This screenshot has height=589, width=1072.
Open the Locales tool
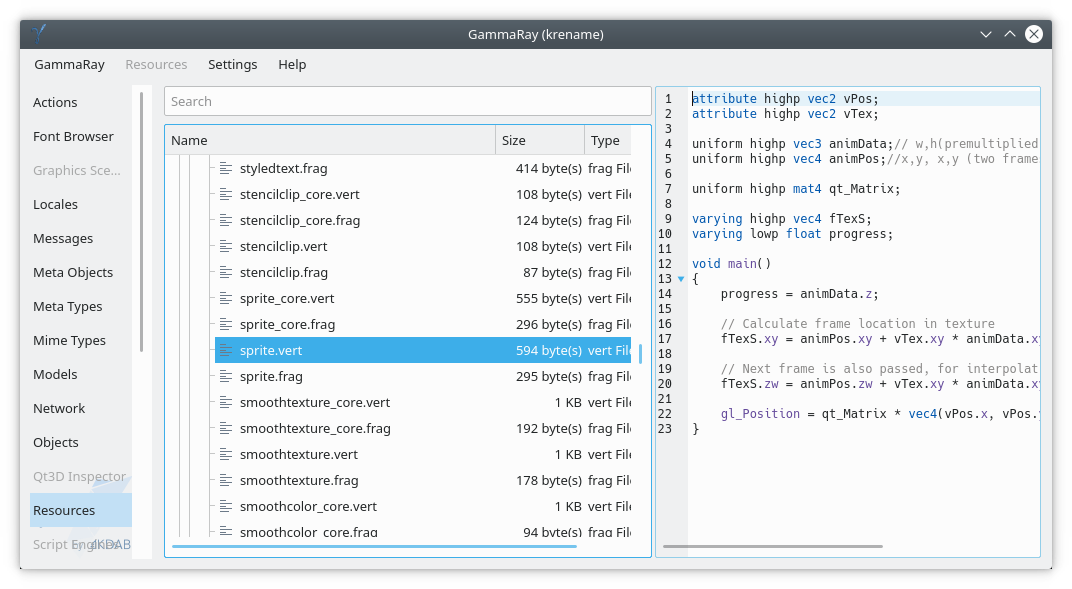[81, 204]
